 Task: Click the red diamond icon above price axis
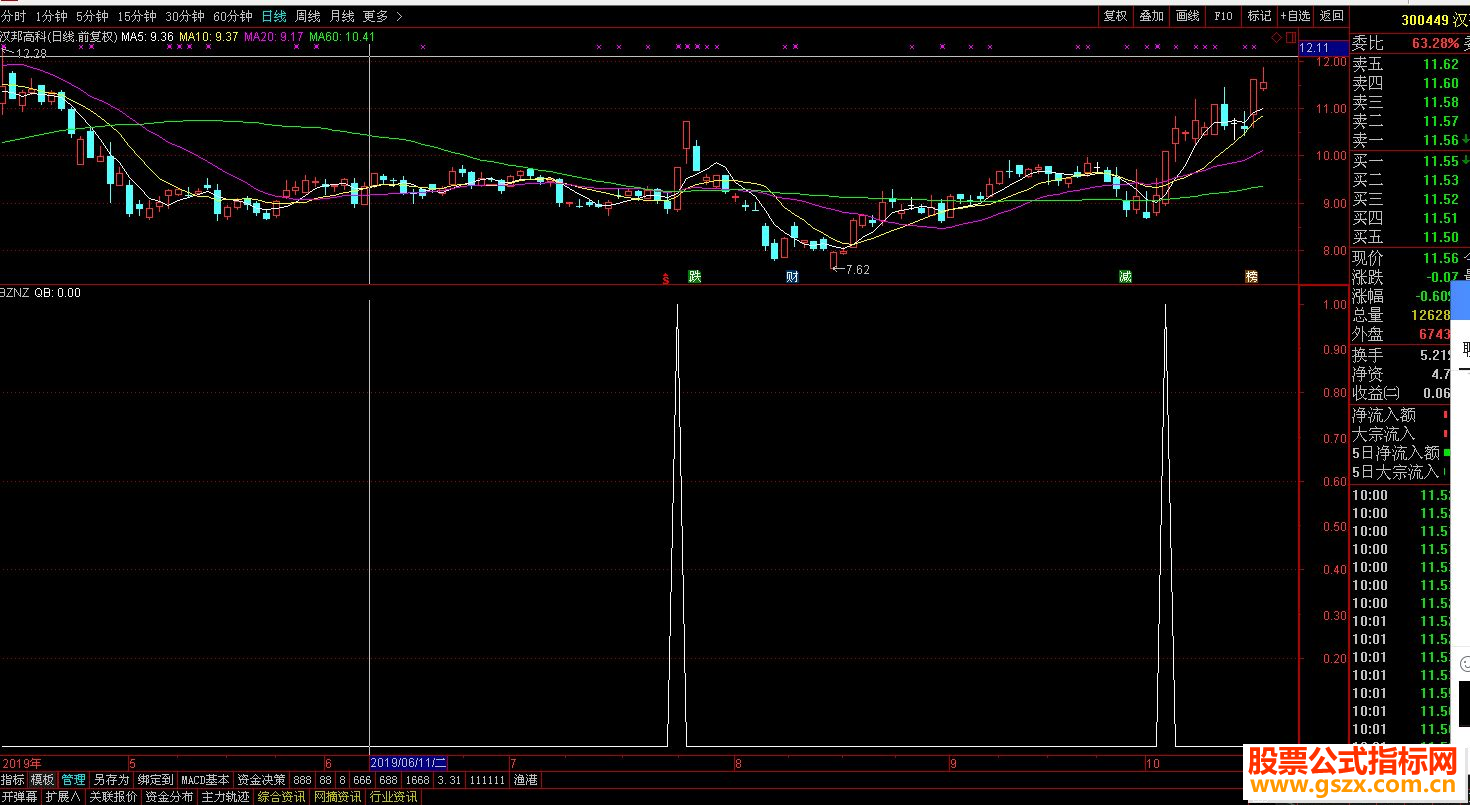point(1277,37)
